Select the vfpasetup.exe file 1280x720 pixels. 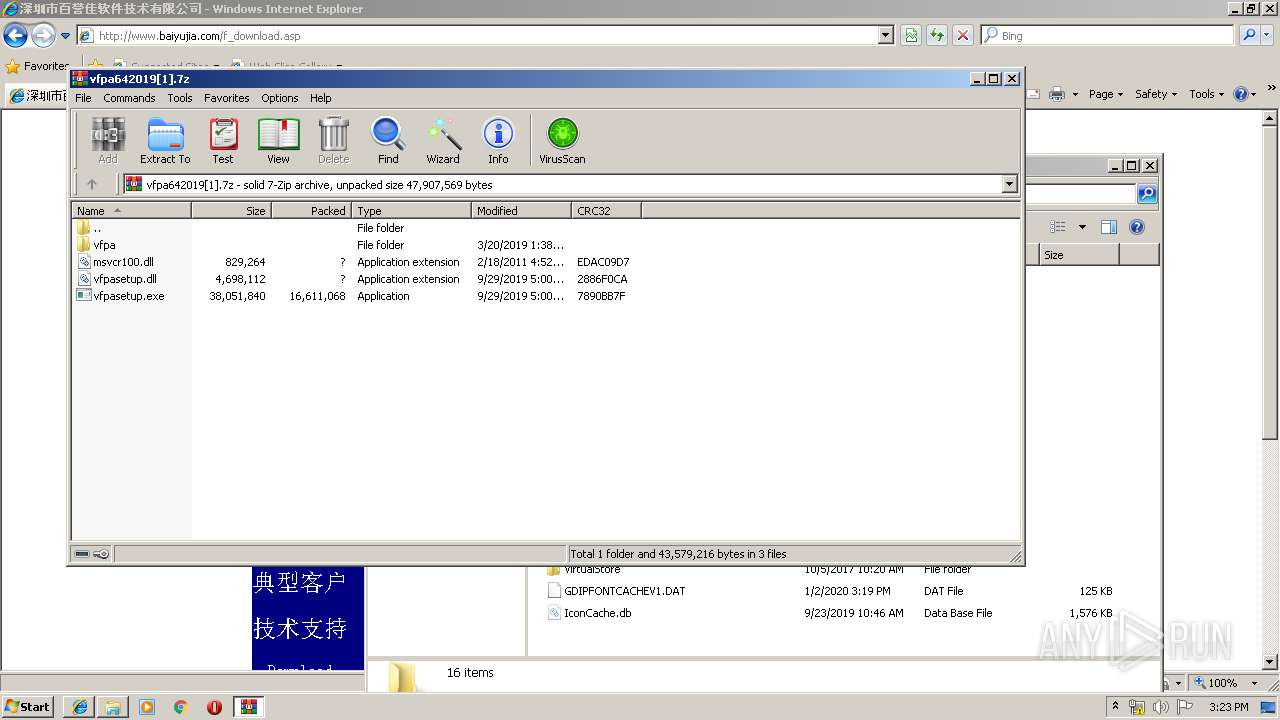(x=121, y=296)
